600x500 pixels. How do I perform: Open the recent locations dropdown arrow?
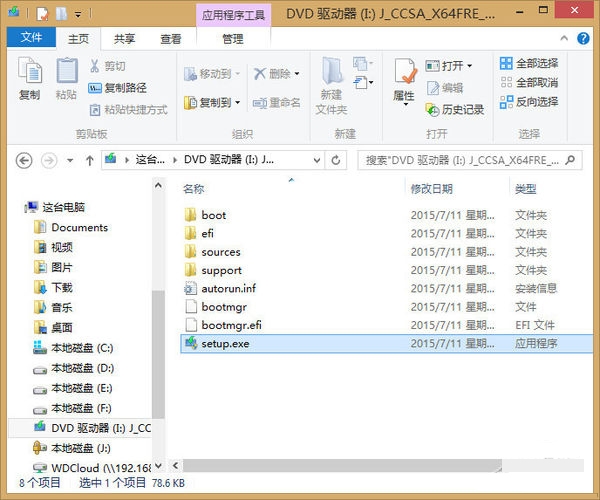click(x=70, y=161)
